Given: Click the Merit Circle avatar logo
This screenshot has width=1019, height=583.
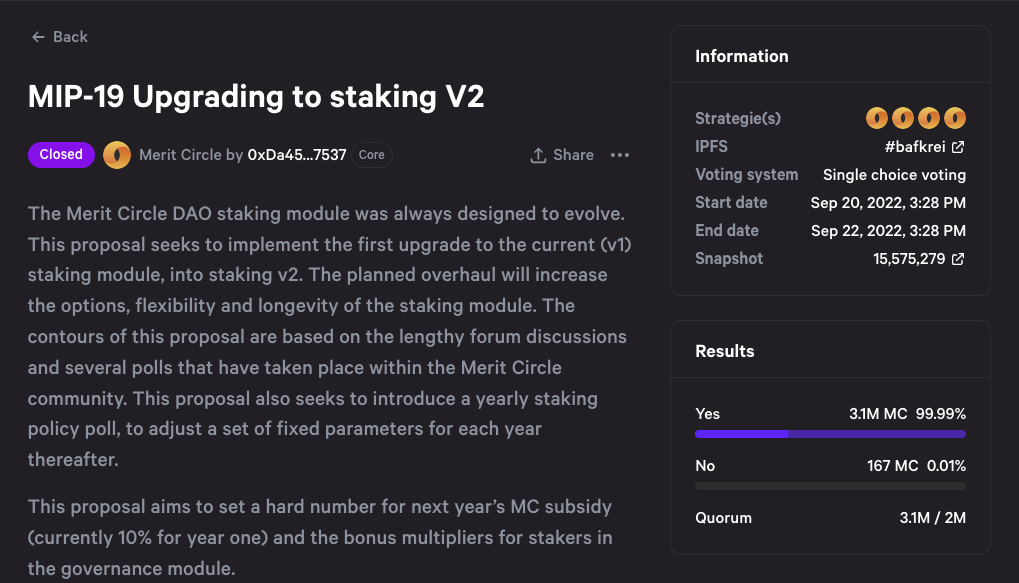Looking at the screenshot, I should (x=117, y=155).
